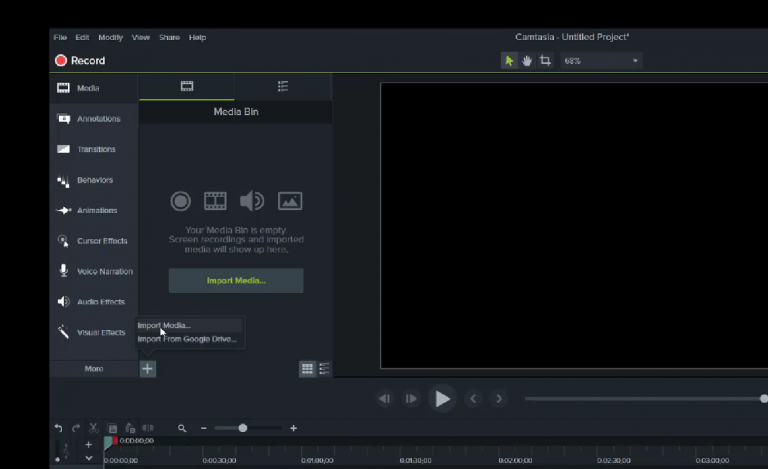This screenshot has width=768, height=469.
Task: Choose Import From Google Drive...
Action: [x=190, y=339]
